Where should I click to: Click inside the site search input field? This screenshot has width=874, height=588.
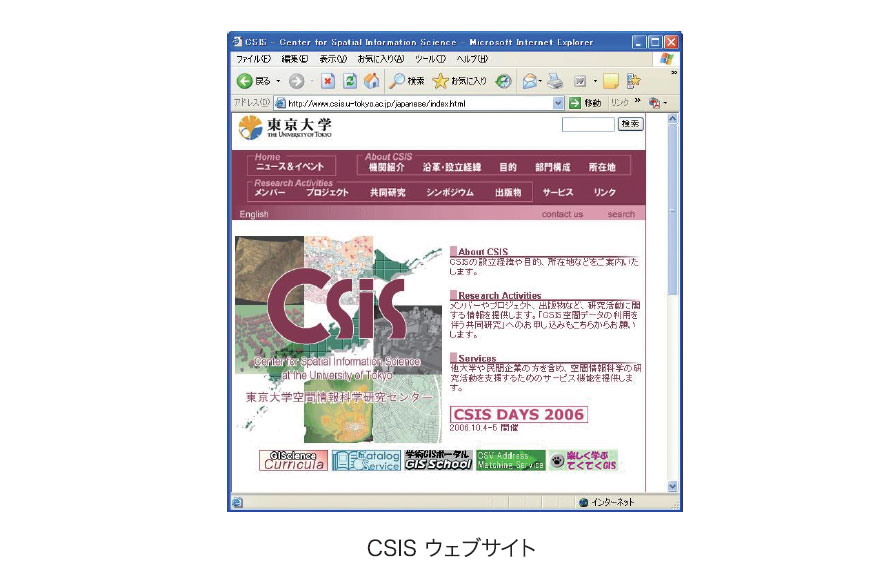click(590, 125)
